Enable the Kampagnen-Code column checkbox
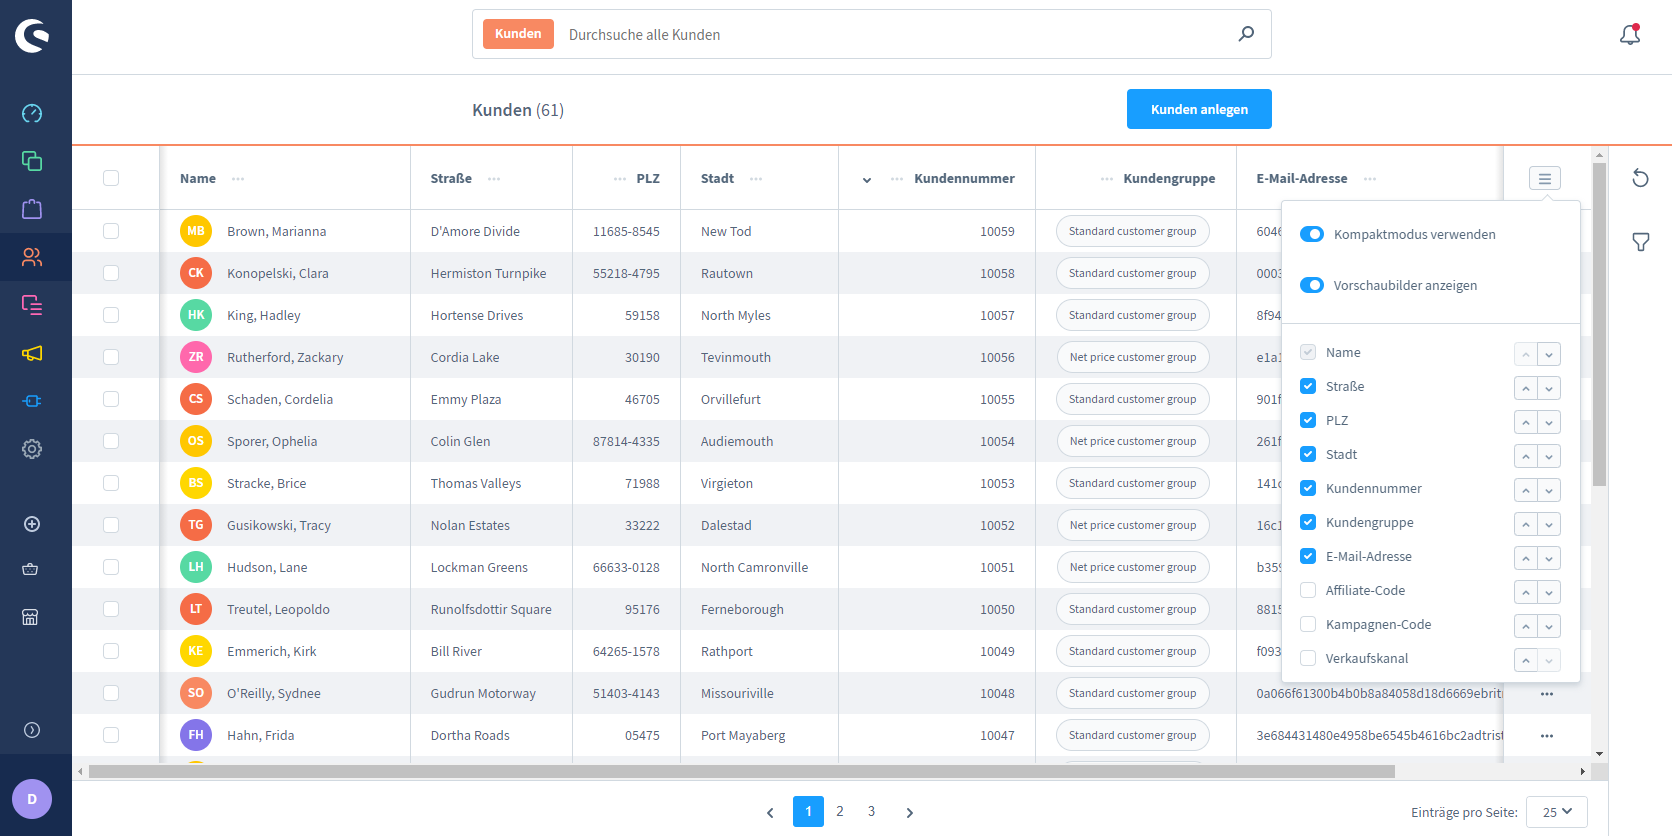The image size is (1672, 836). point(1308,624)
